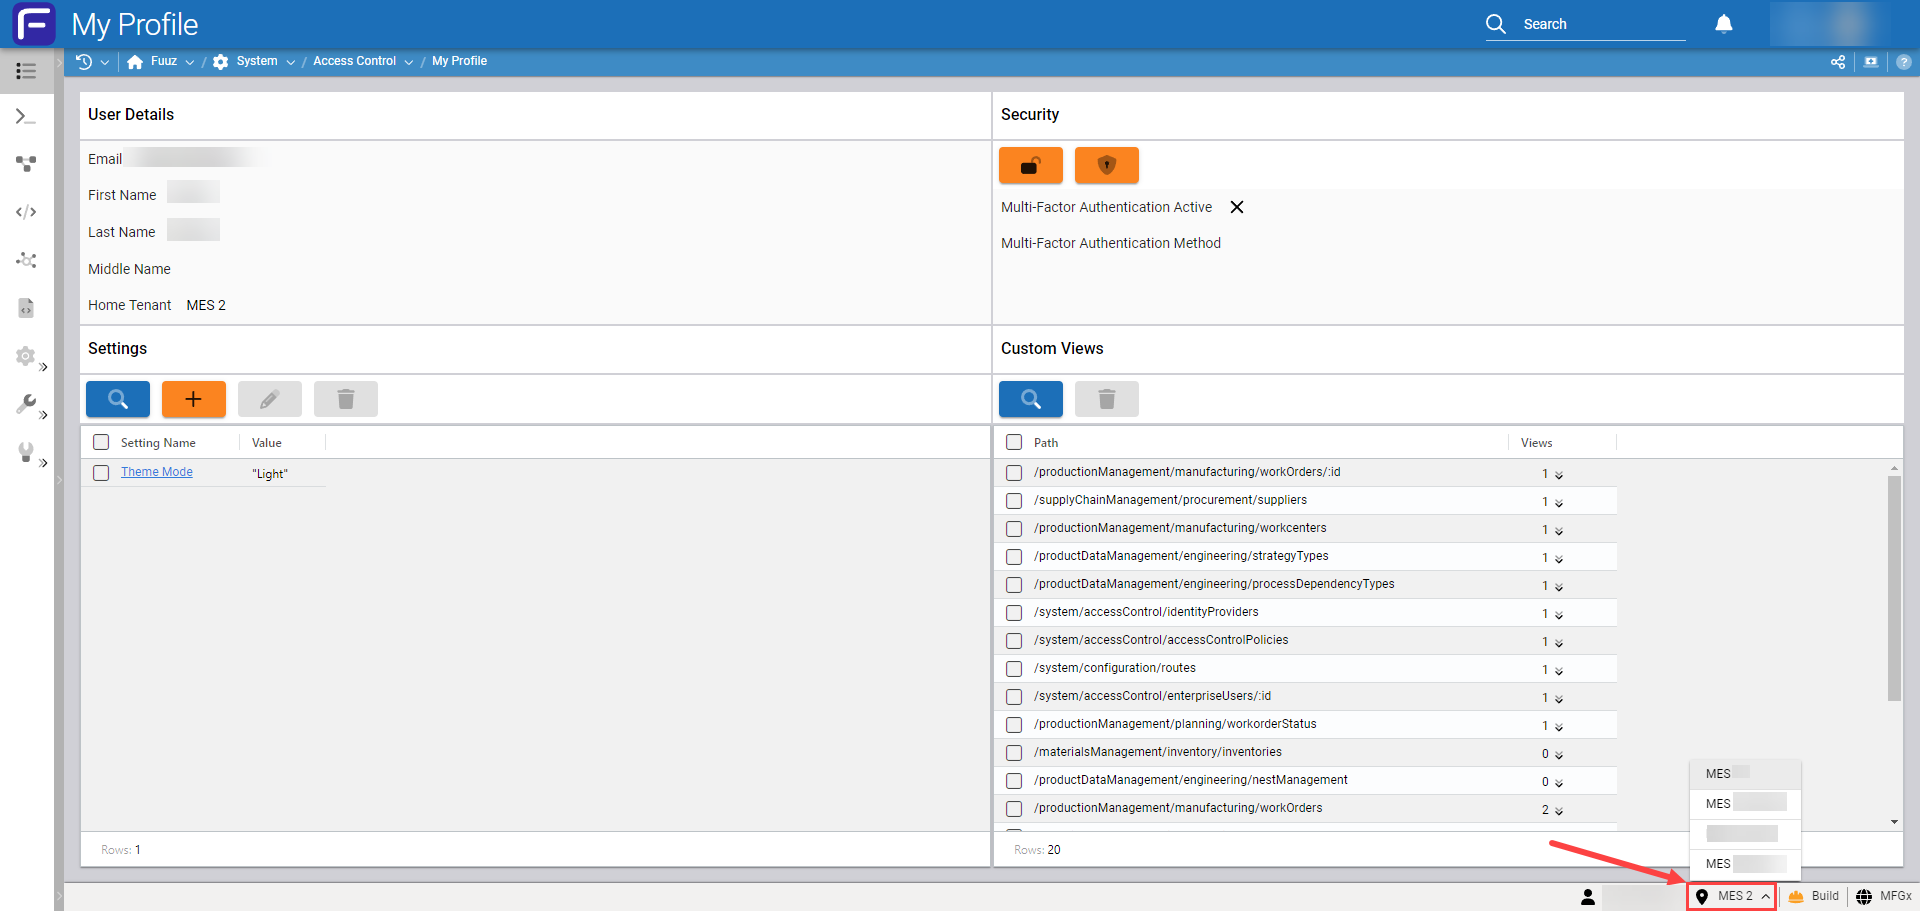Toggle the Theme Mode row checkbox

coord(101,473)
